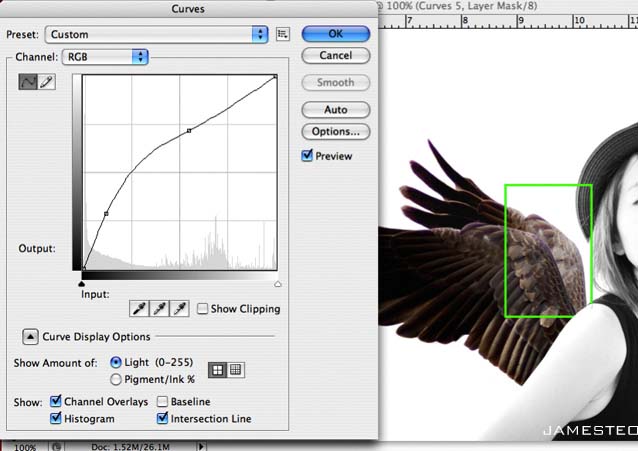Pick the gray point eyedropper

(159, 309)
